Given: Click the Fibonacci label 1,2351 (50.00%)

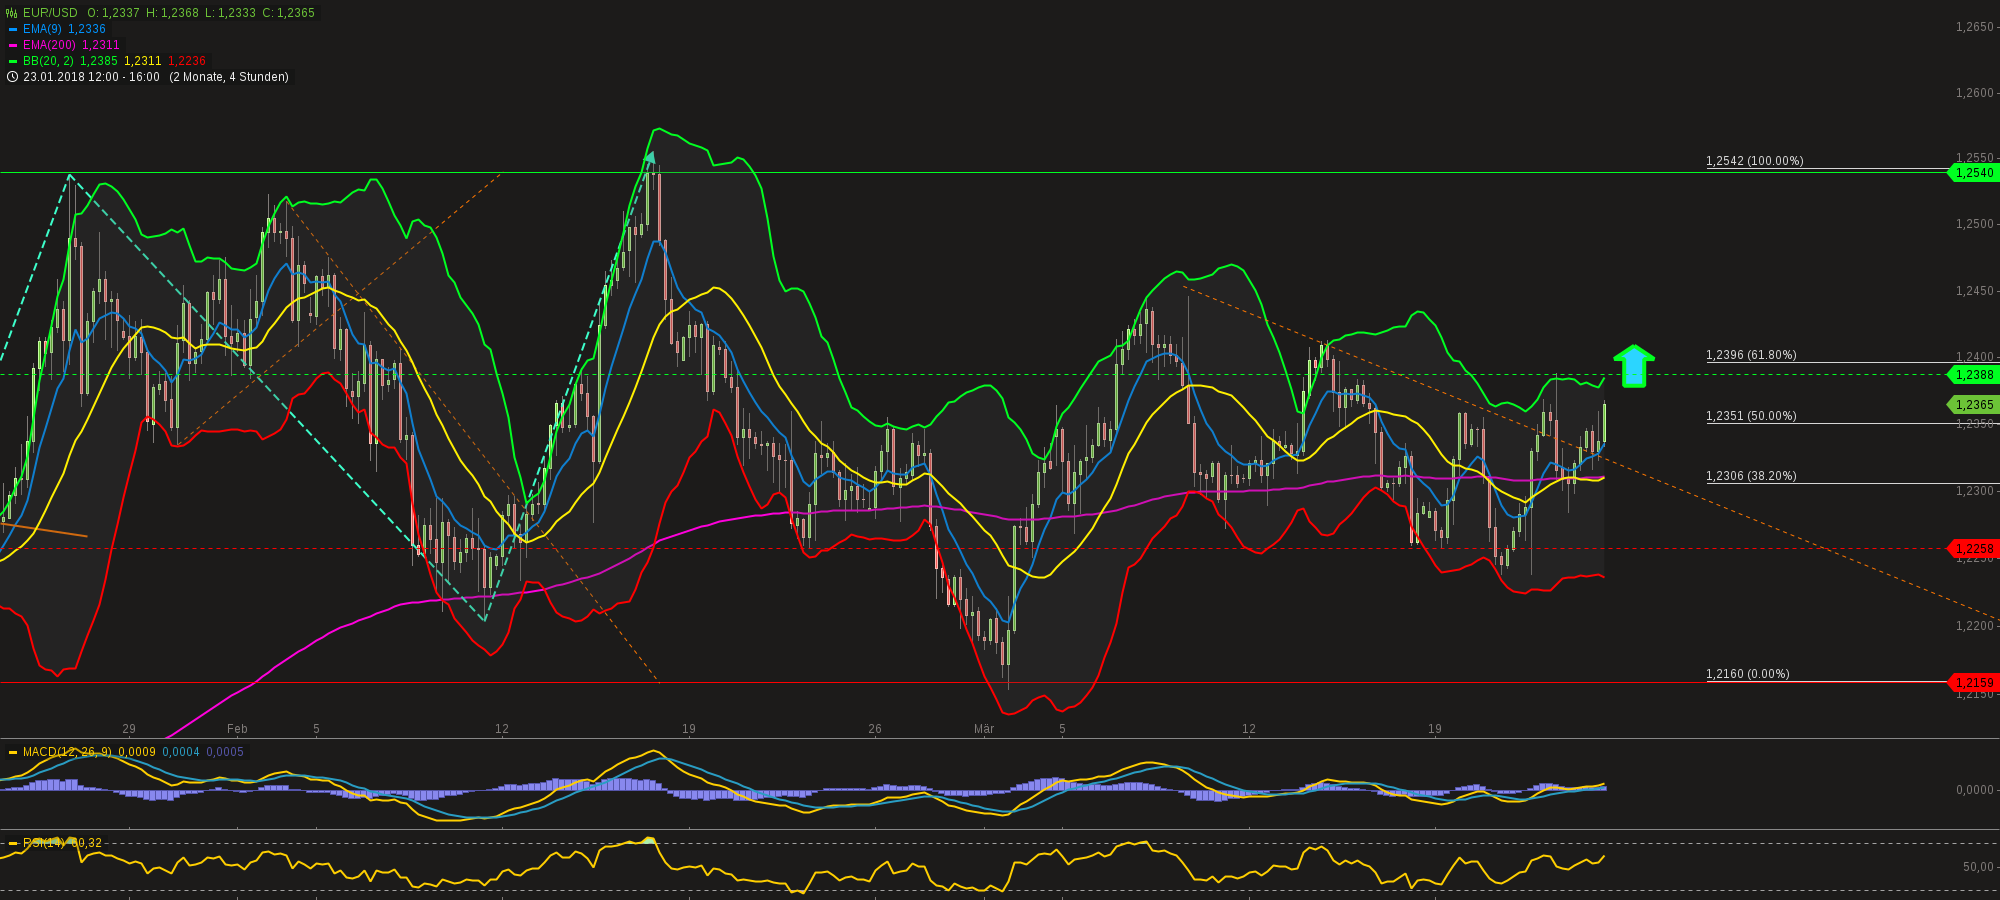Looking at the screenshot, I should 1751,416.
